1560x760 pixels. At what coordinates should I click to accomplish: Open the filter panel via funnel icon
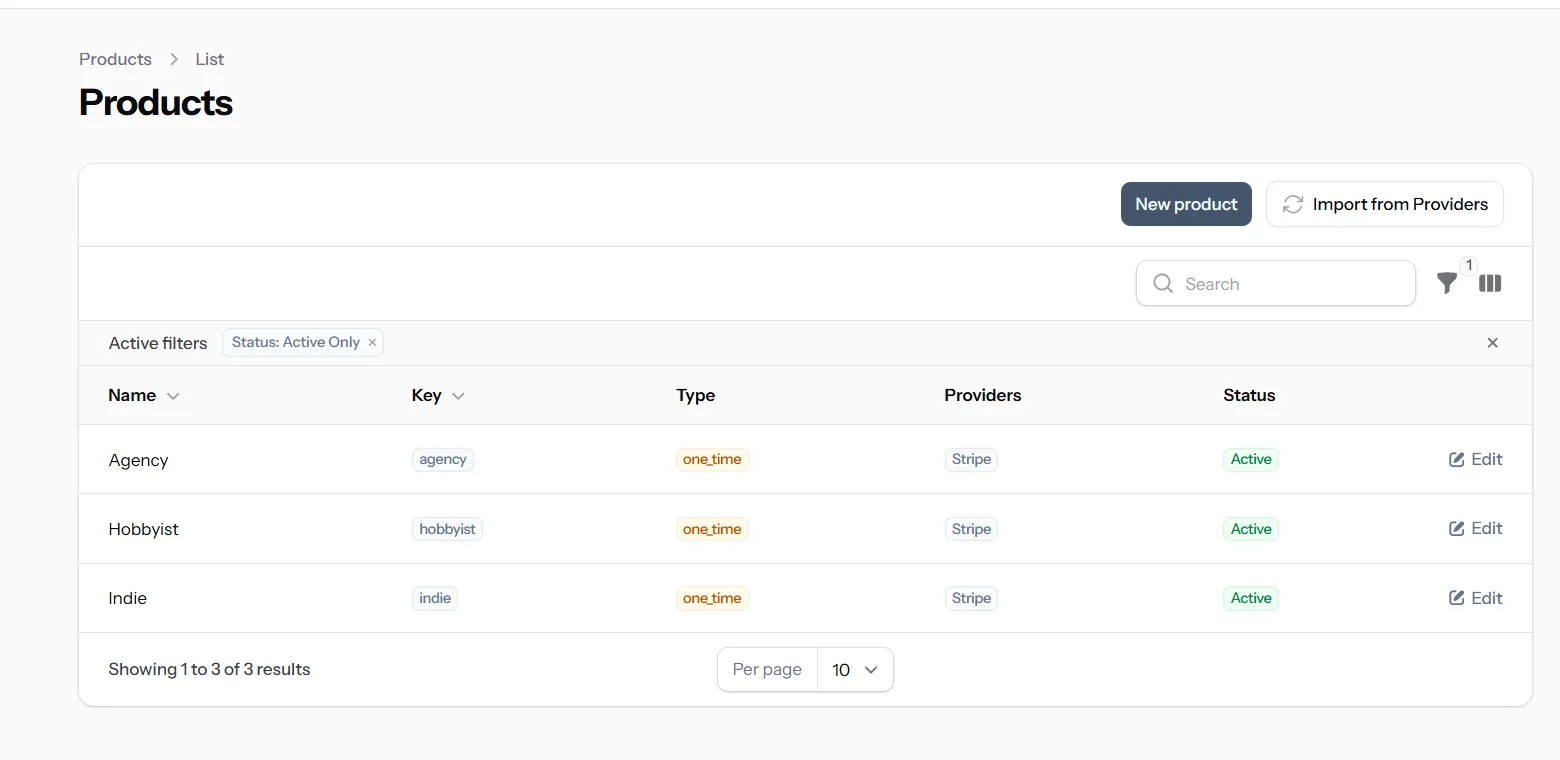pos(1446,283)
